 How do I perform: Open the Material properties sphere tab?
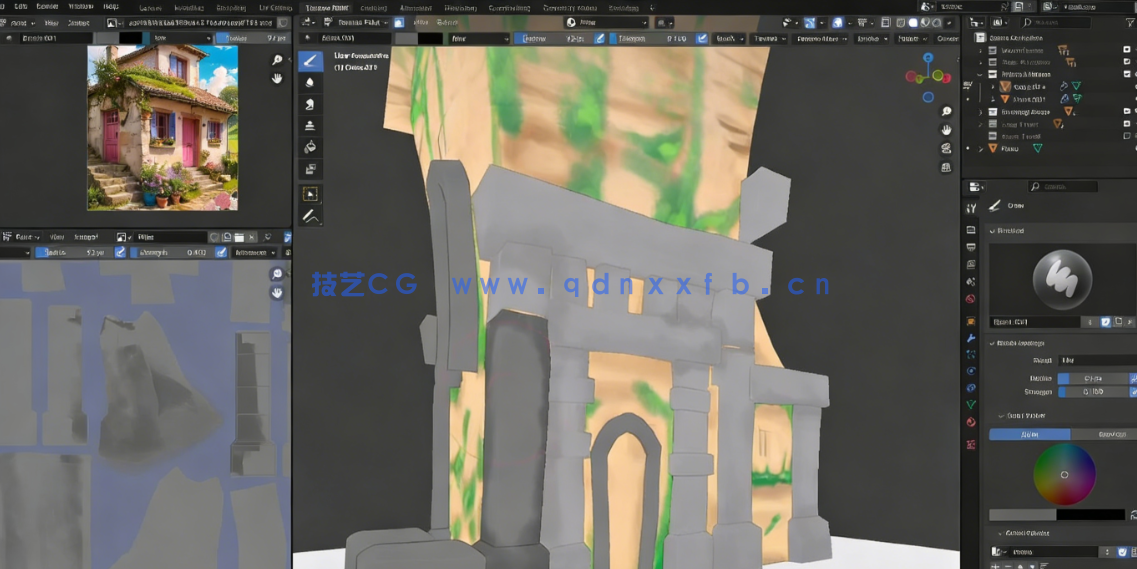tap(971, 423)
